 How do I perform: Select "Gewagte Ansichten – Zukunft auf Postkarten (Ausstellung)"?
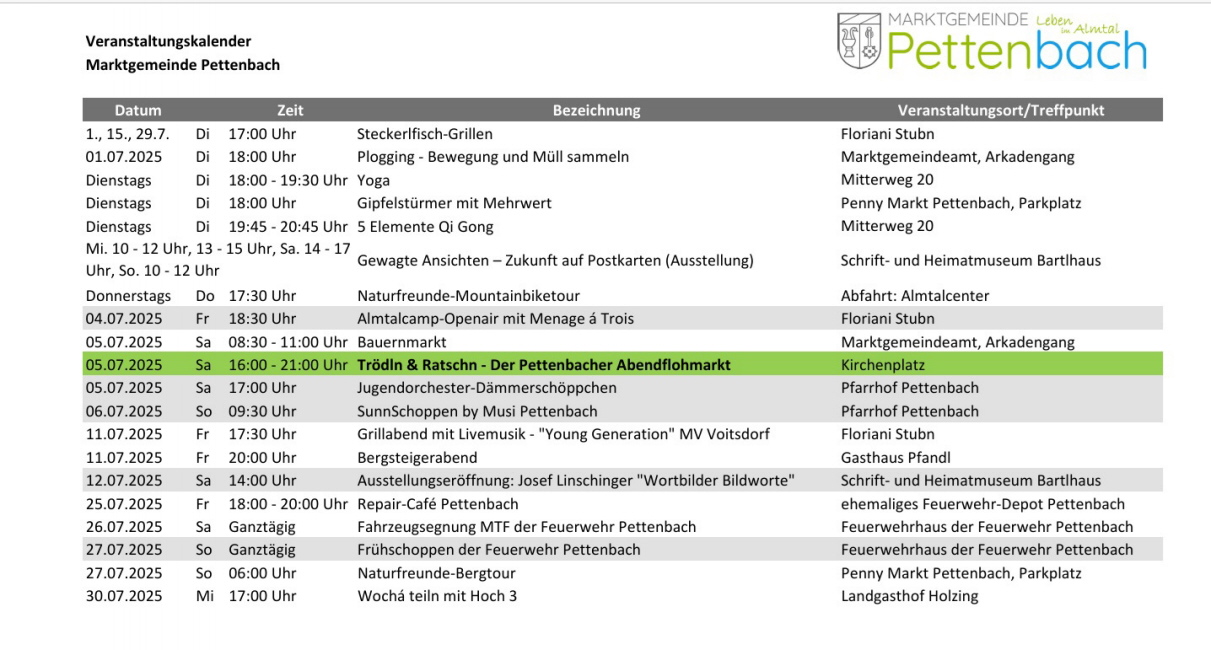pos(555,260)
